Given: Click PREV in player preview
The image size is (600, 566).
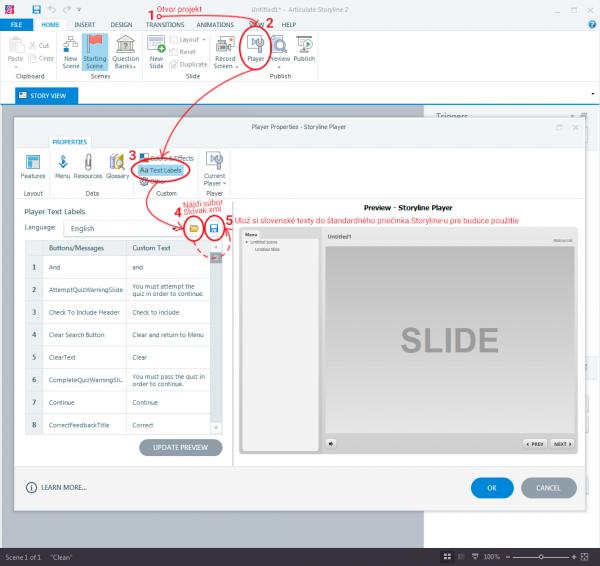Looking at the screenshot, I should pyautogui.click(x=535, y=444).
